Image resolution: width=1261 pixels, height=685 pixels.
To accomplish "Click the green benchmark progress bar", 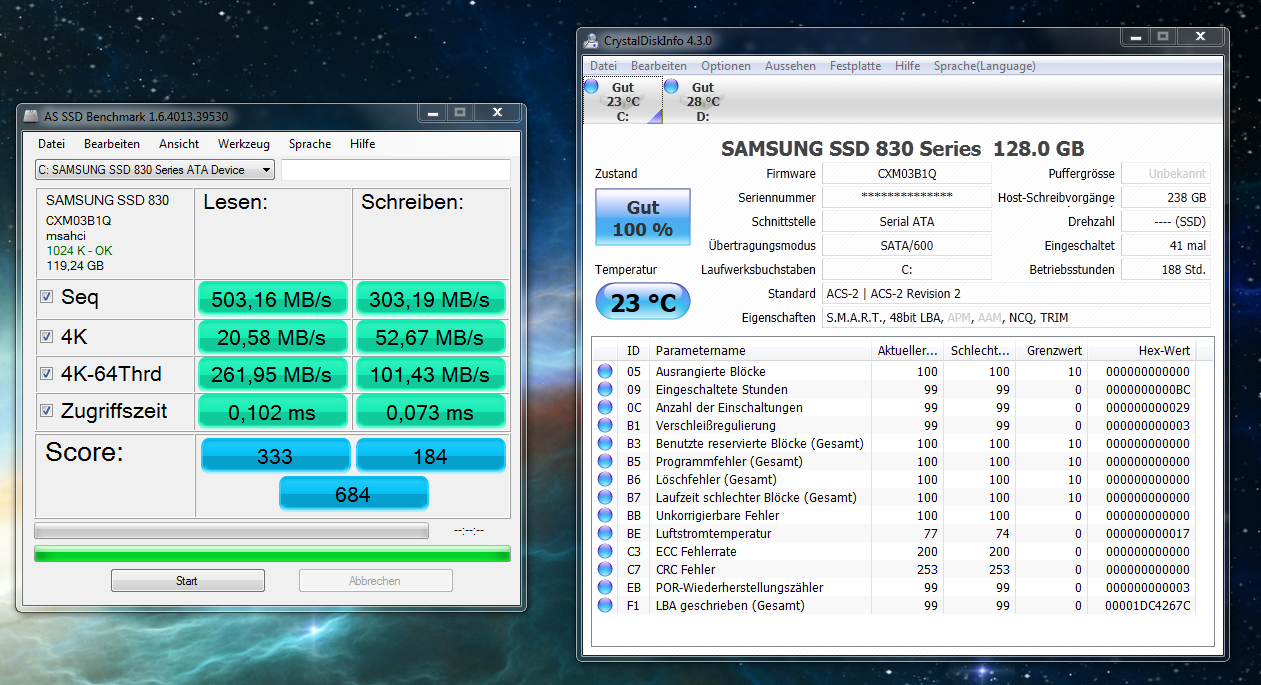I will [x=272, y=553].
